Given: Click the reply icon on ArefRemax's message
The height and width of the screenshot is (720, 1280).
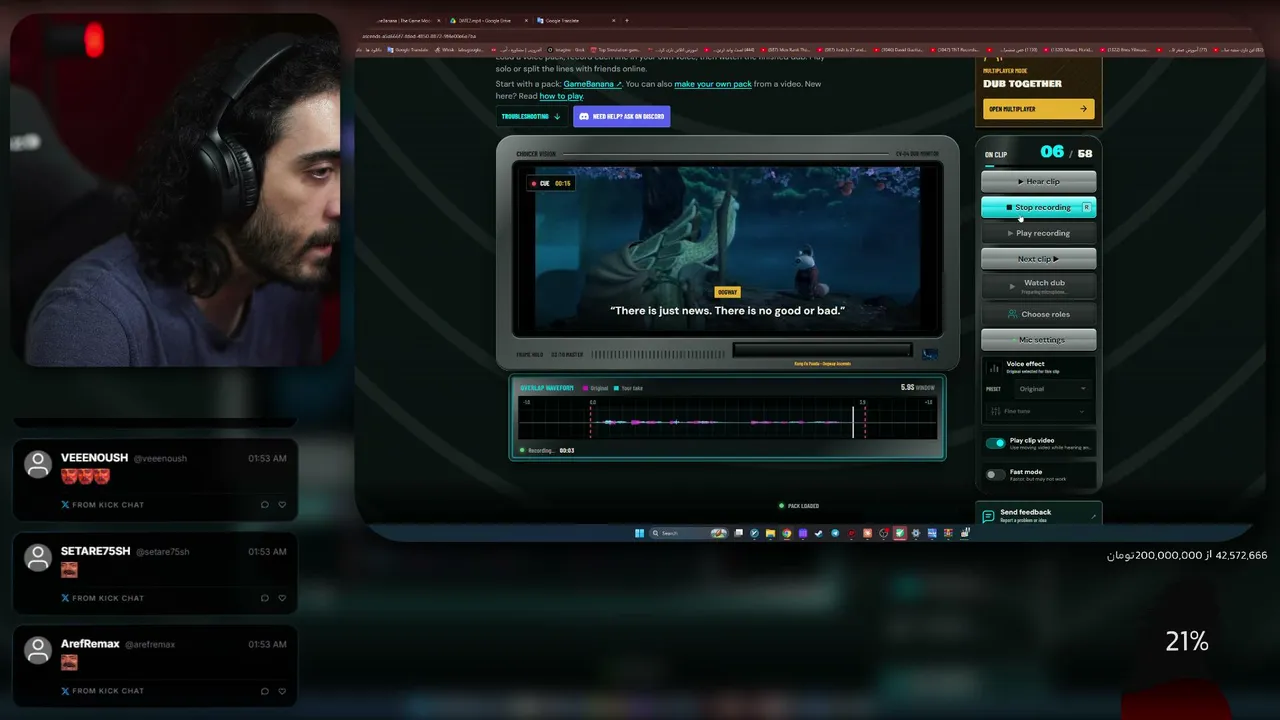Looking at the screenshot, I should pyautogui.click(x=265, y=691).
